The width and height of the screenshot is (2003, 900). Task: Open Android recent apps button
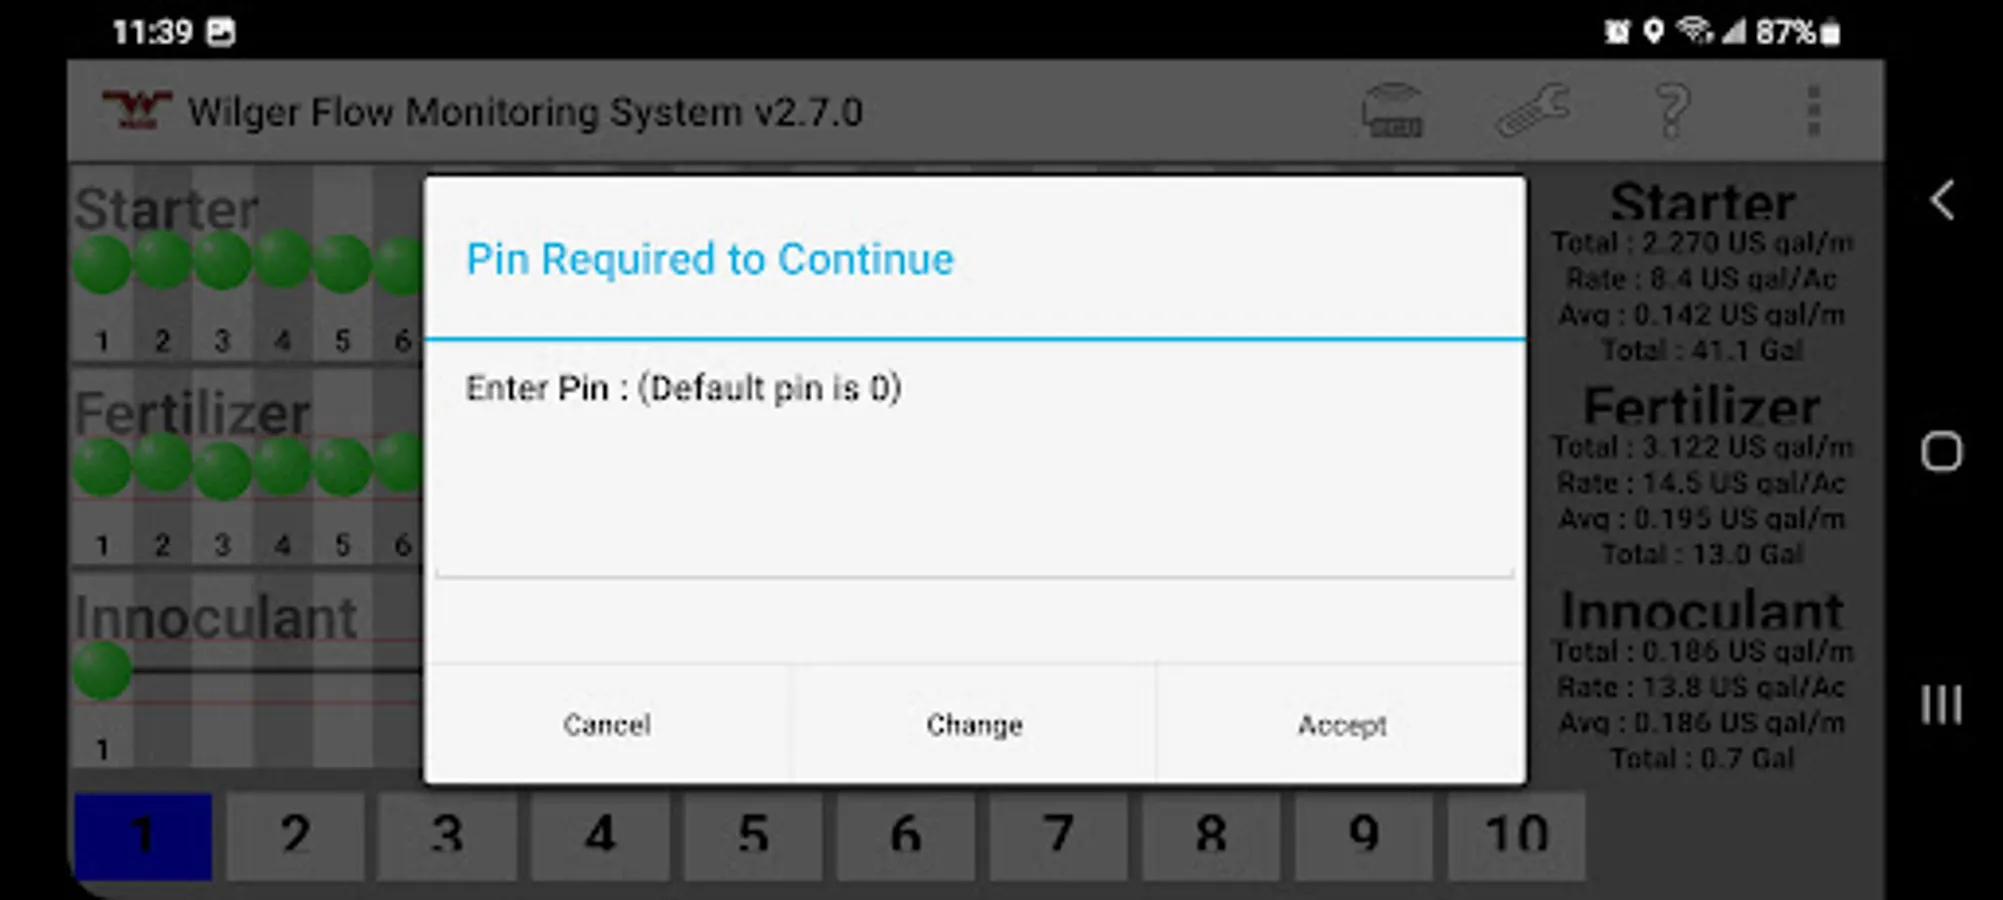point(1942,704)
